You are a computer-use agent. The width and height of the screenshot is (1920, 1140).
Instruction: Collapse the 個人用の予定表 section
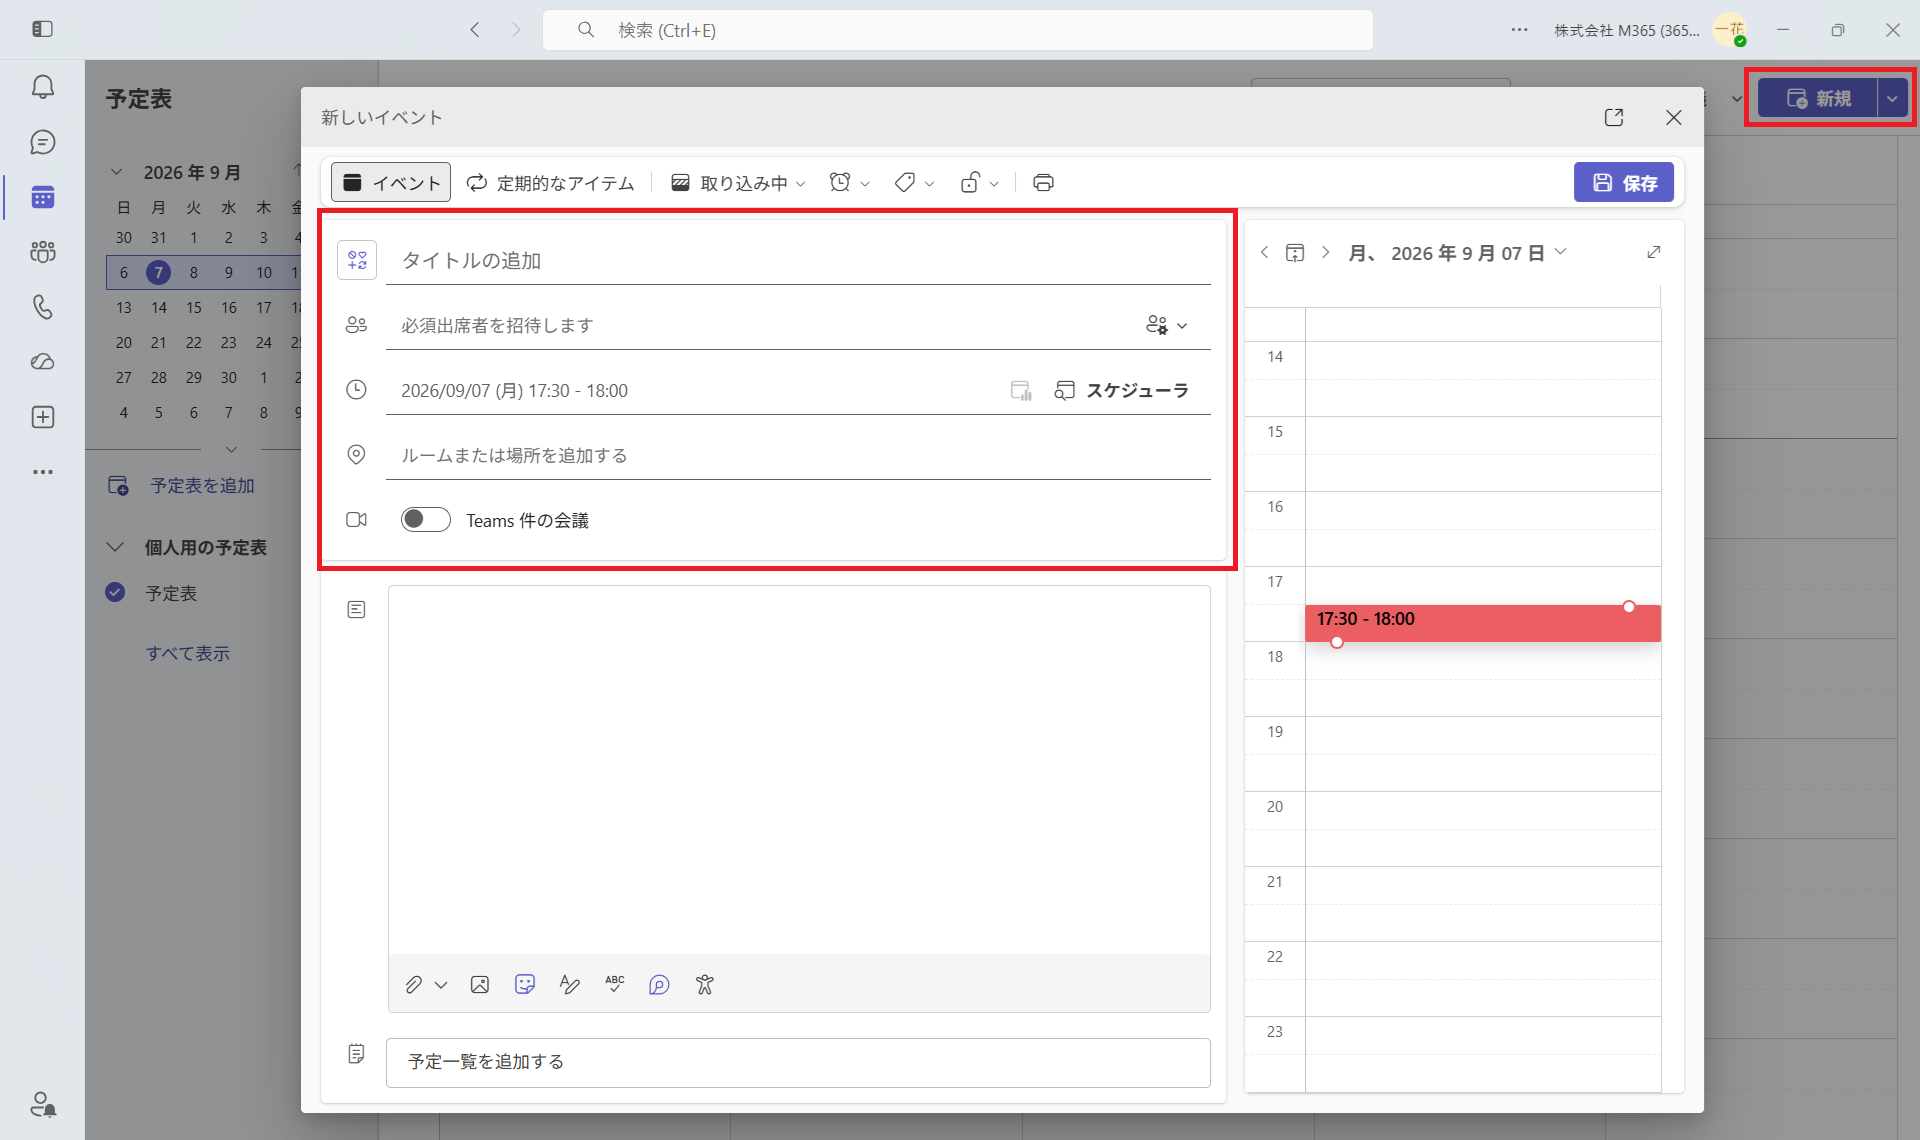click(x=115, y=548)
